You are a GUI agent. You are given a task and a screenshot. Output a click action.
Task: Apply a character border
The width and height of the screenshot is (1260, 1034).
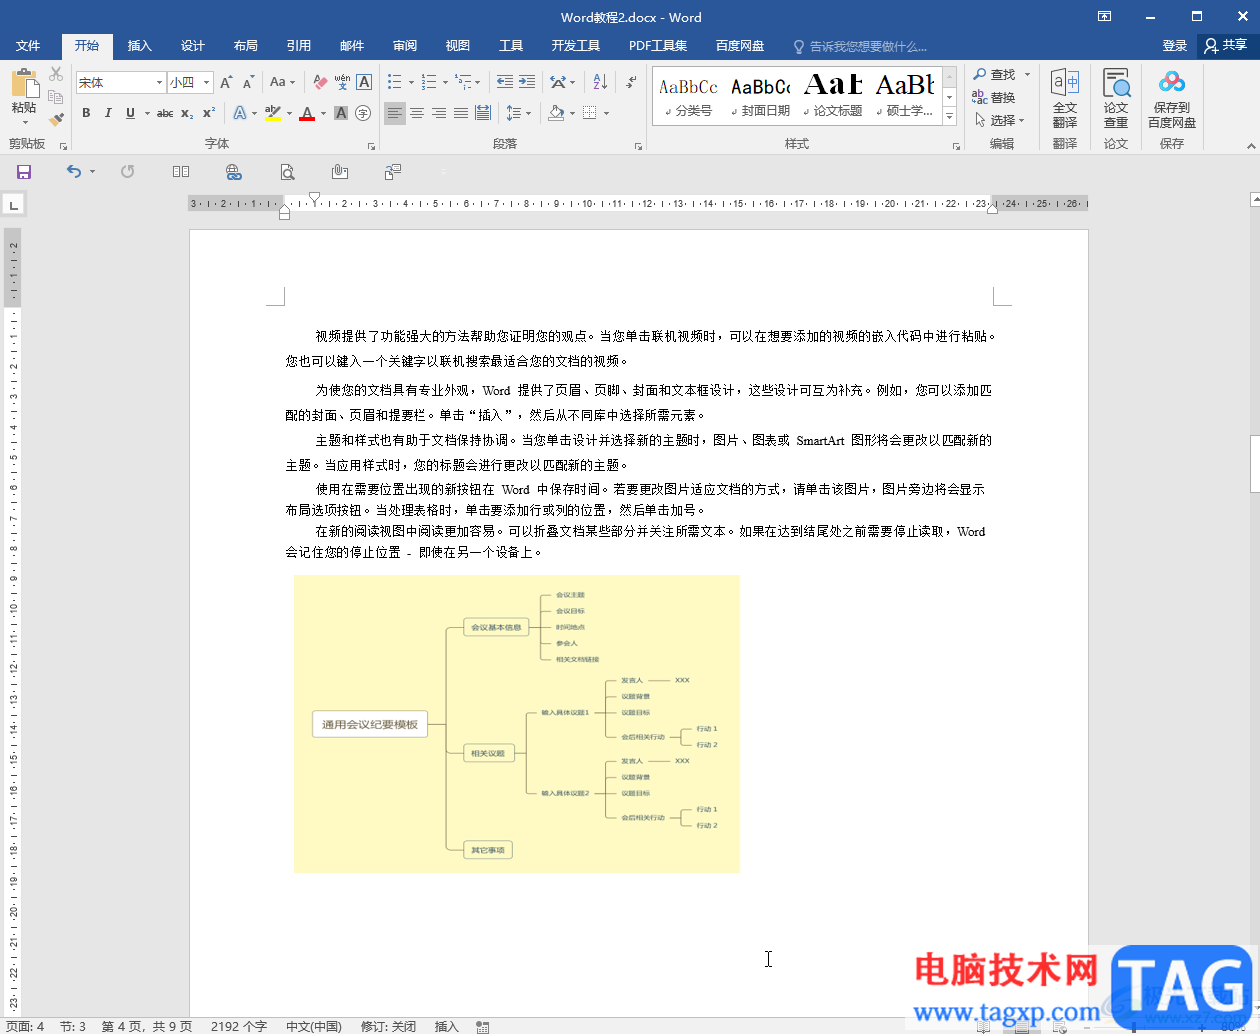(364, 82)
